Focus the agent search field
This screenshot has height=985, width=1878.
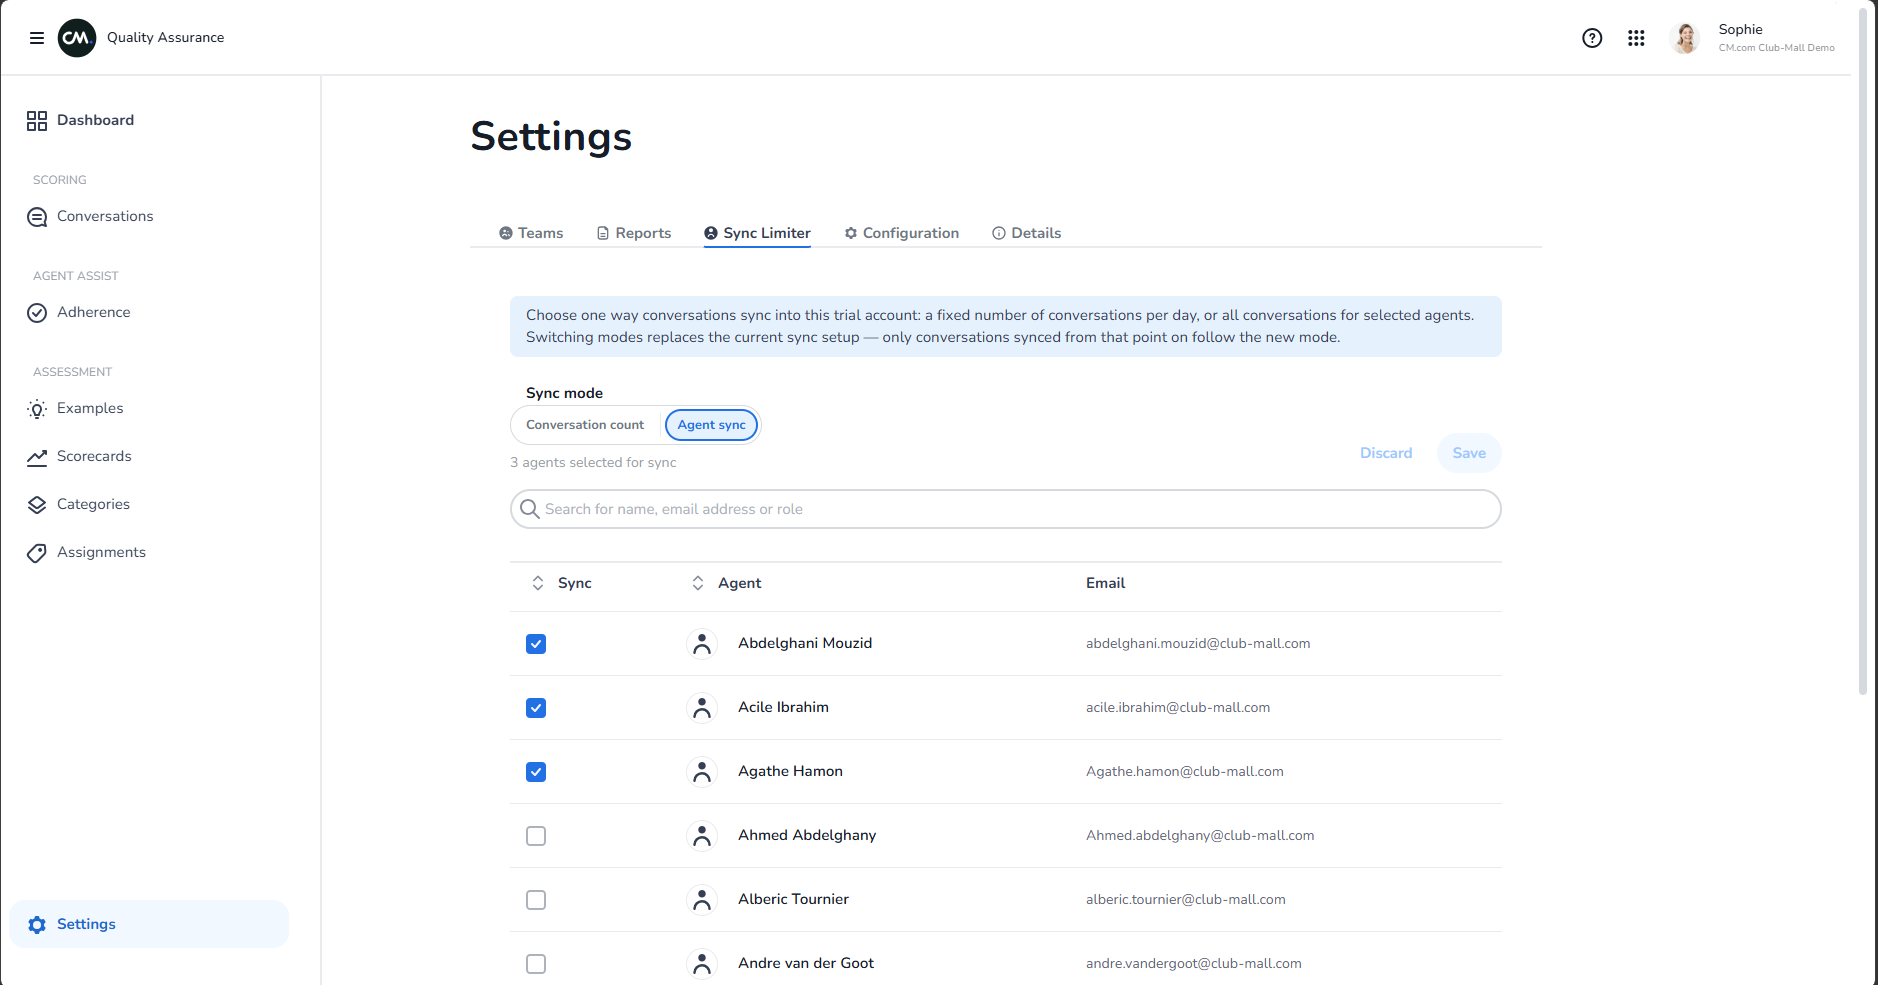point(1006,509)
